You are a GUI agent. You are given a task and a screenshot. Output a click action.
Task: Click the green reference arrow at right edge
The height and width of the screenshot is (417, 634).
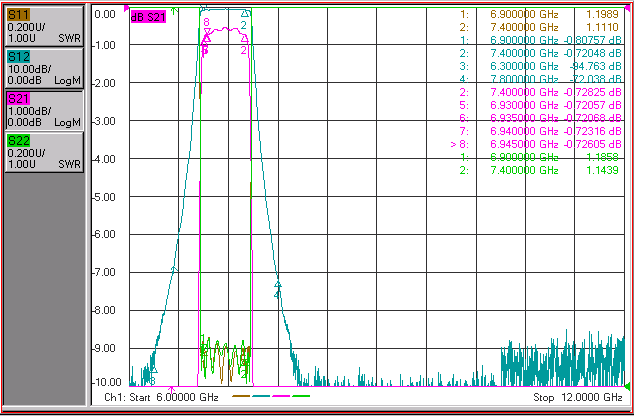628,386
